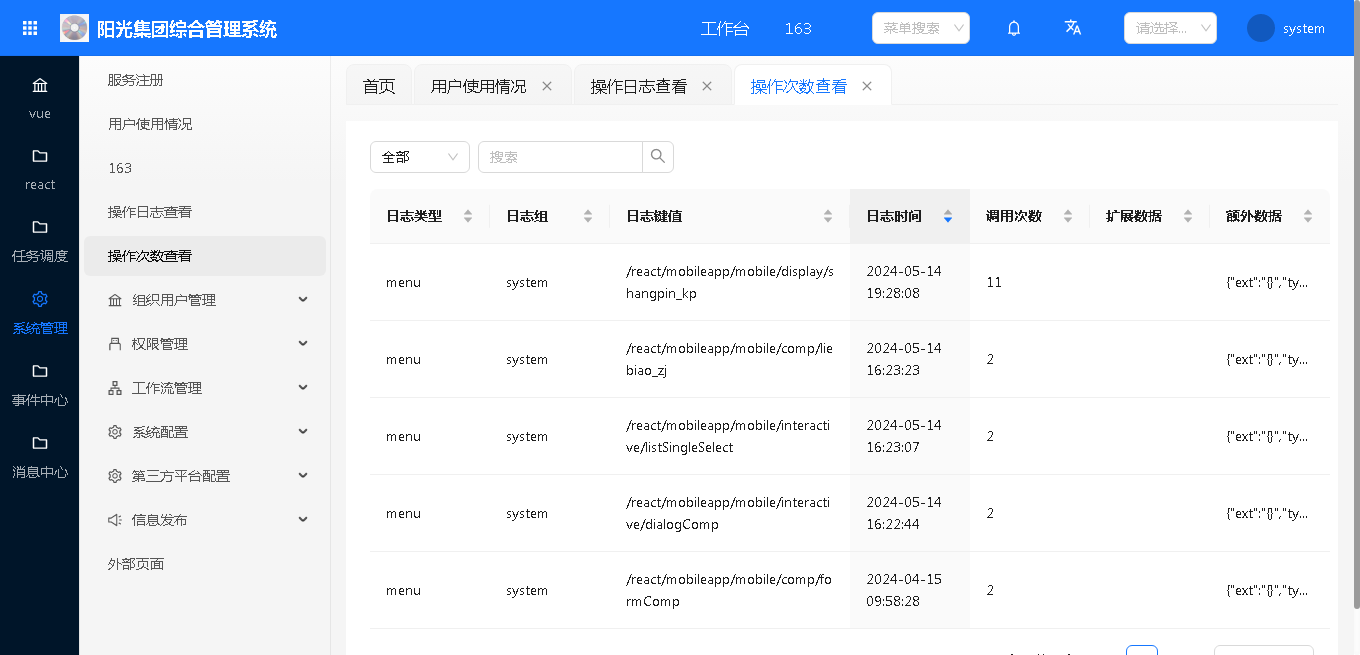This screenshot has height=655, width=1360.
Task: Click the system user avatar
Action: [x=1261, y=28]
